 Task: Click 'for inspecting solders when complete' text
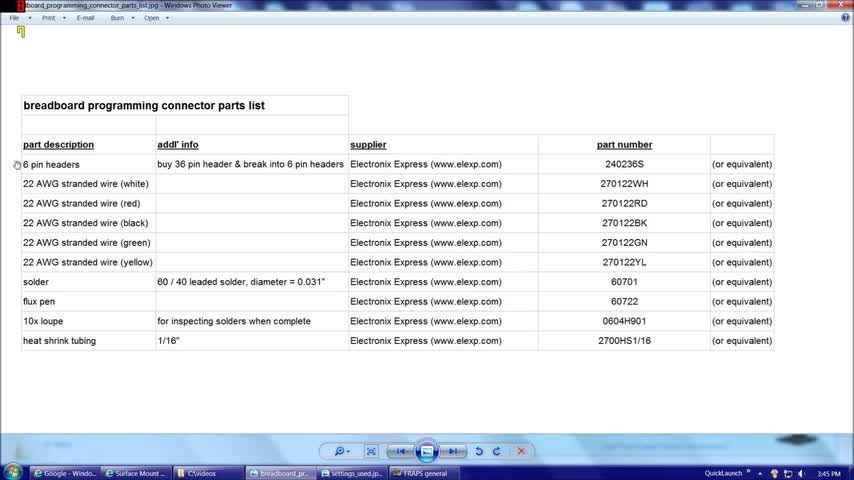(x=234, y=321)
